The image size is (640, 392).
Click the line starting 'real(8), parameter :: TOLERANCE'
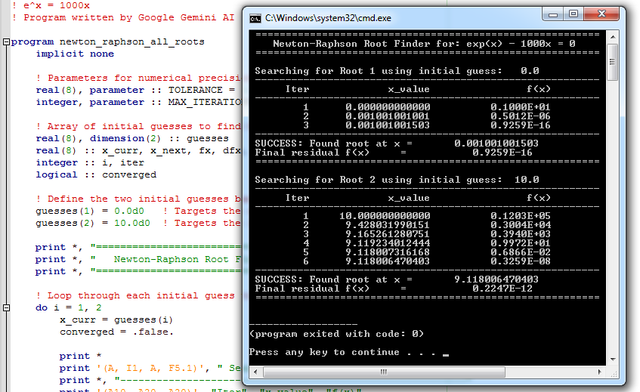click(135, 90)
